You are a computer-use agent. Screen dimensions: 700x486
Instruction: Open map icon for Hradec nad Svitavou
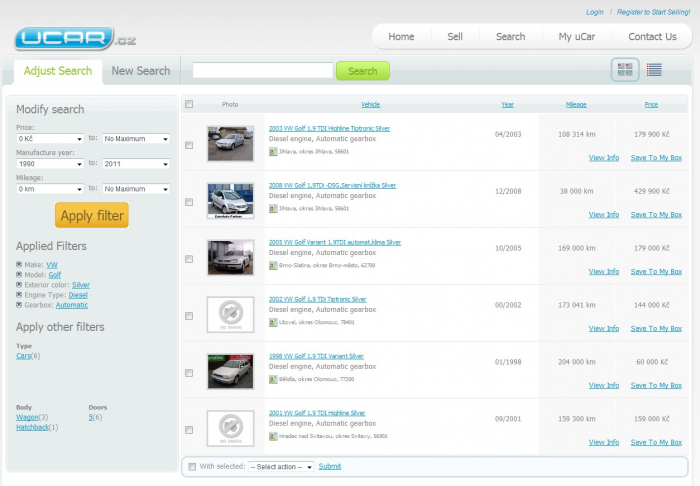pos(273,436)
